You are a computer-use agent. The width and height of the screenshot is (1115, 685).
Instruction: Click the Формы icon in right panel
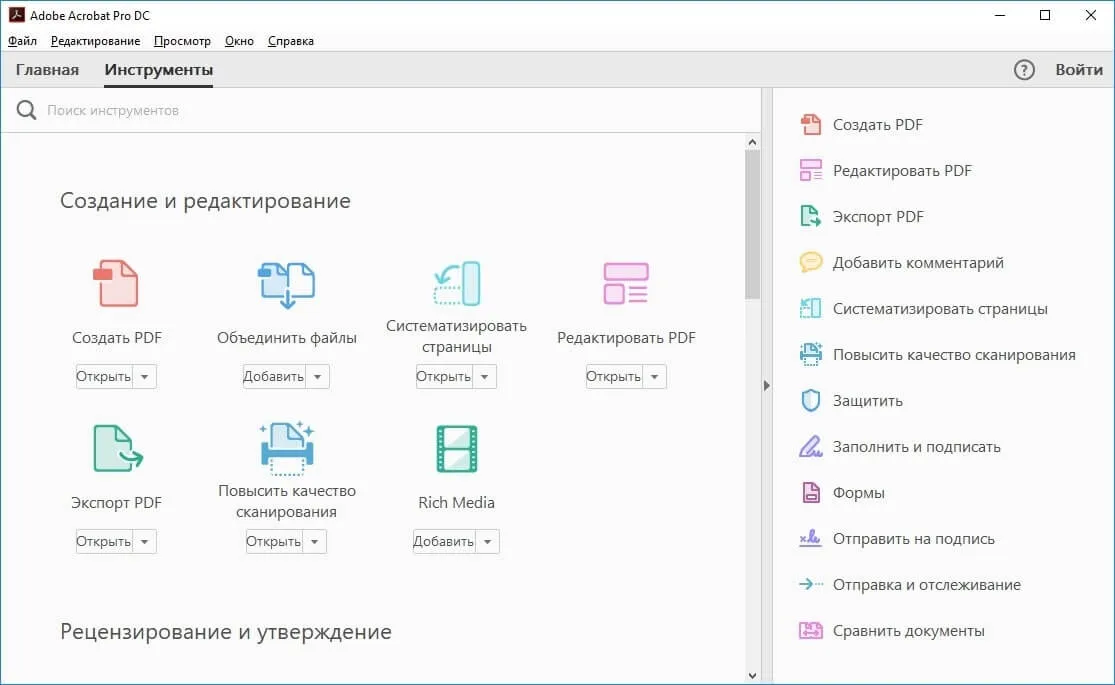pyautogui.click(x=810, y=492)
